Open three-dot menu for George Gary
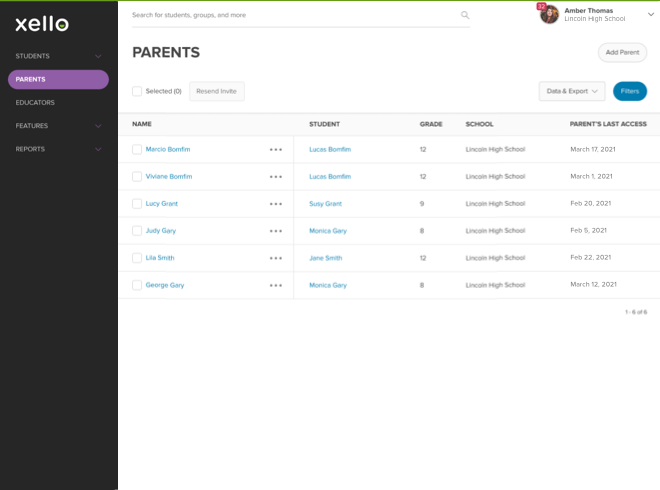 pos(276,285)
